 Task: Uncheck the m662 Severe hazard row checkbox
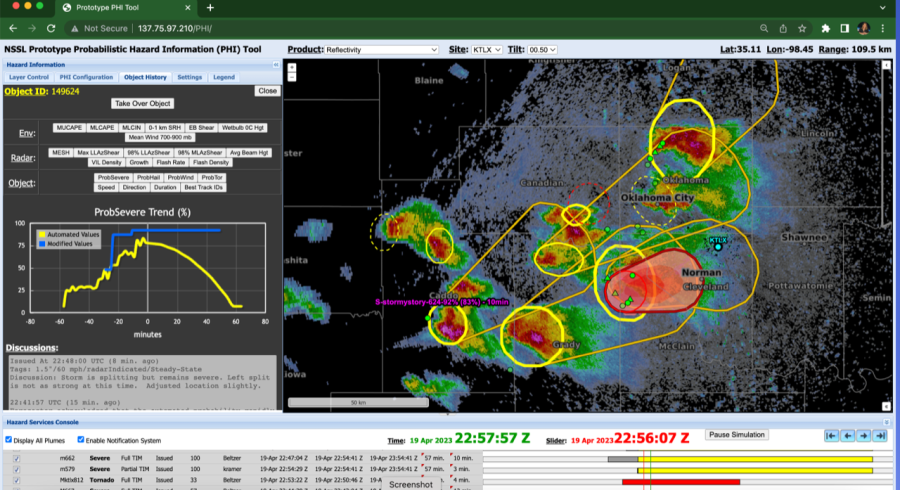pos(16,458)
